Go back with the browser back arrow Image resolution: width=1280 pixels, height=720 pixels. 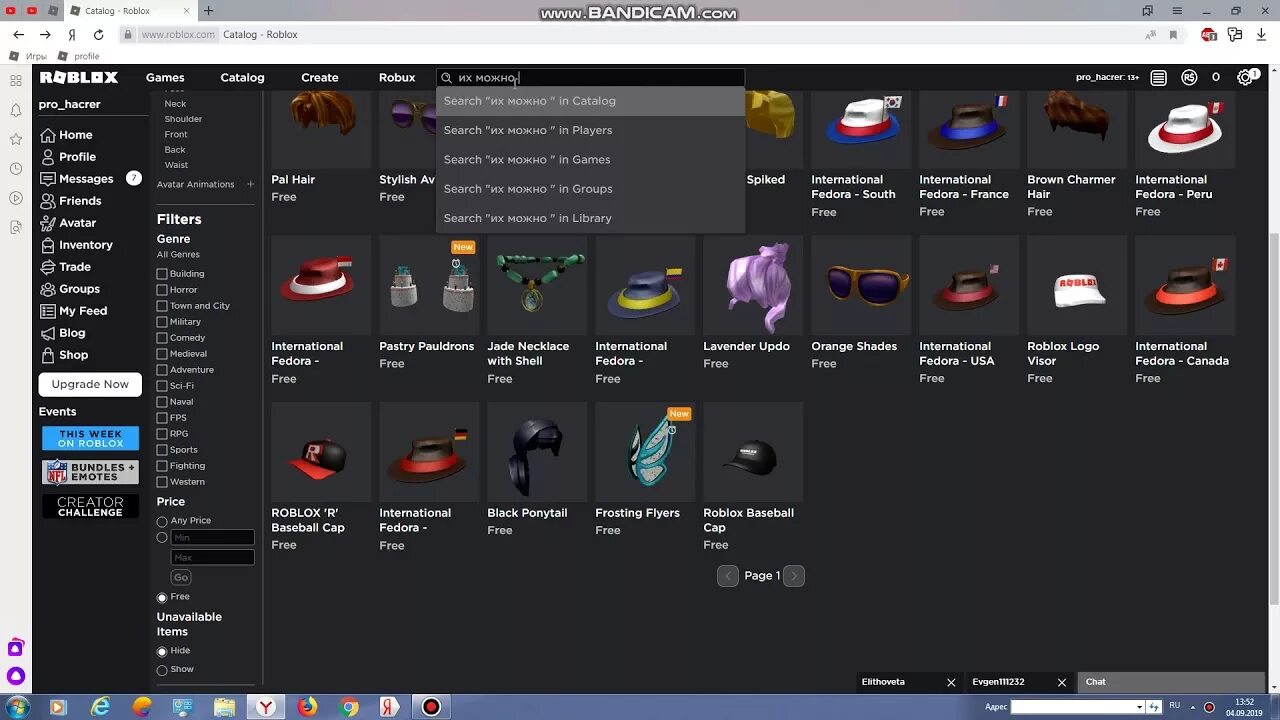18,34
